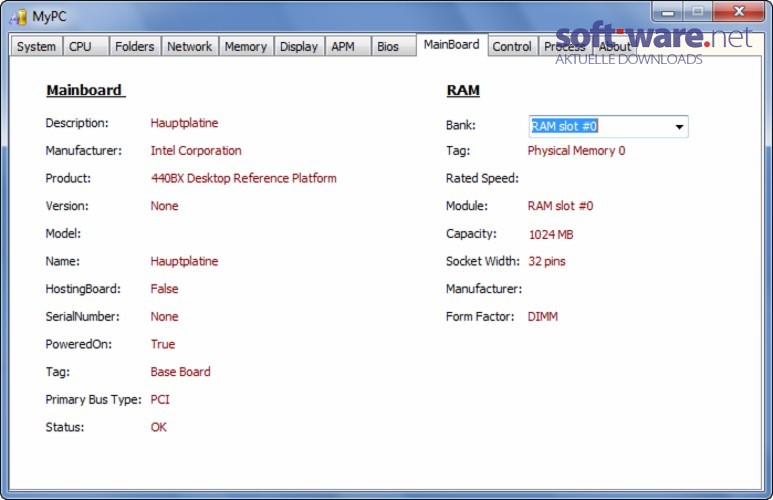Switch to the System tab
Screen dimensions: 773x500
point(36,46)
